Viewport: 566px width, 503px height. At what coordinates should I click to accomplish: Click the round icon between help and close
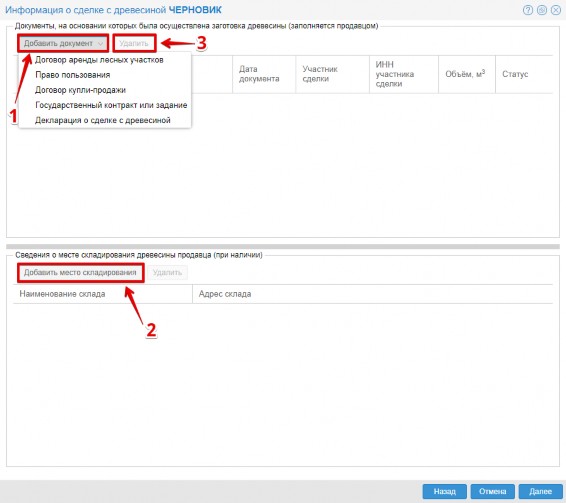coord(542,10)
